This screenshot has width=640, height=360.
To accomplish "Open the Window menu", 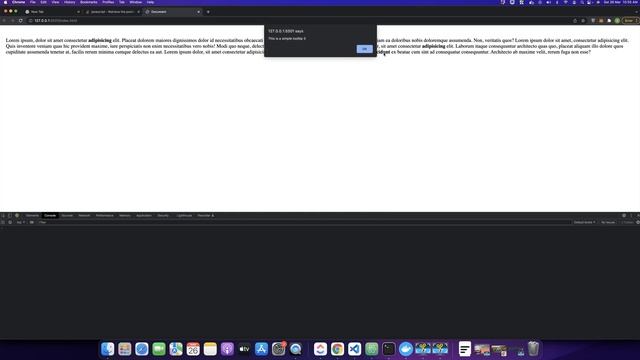I will [x=136, y=2].
